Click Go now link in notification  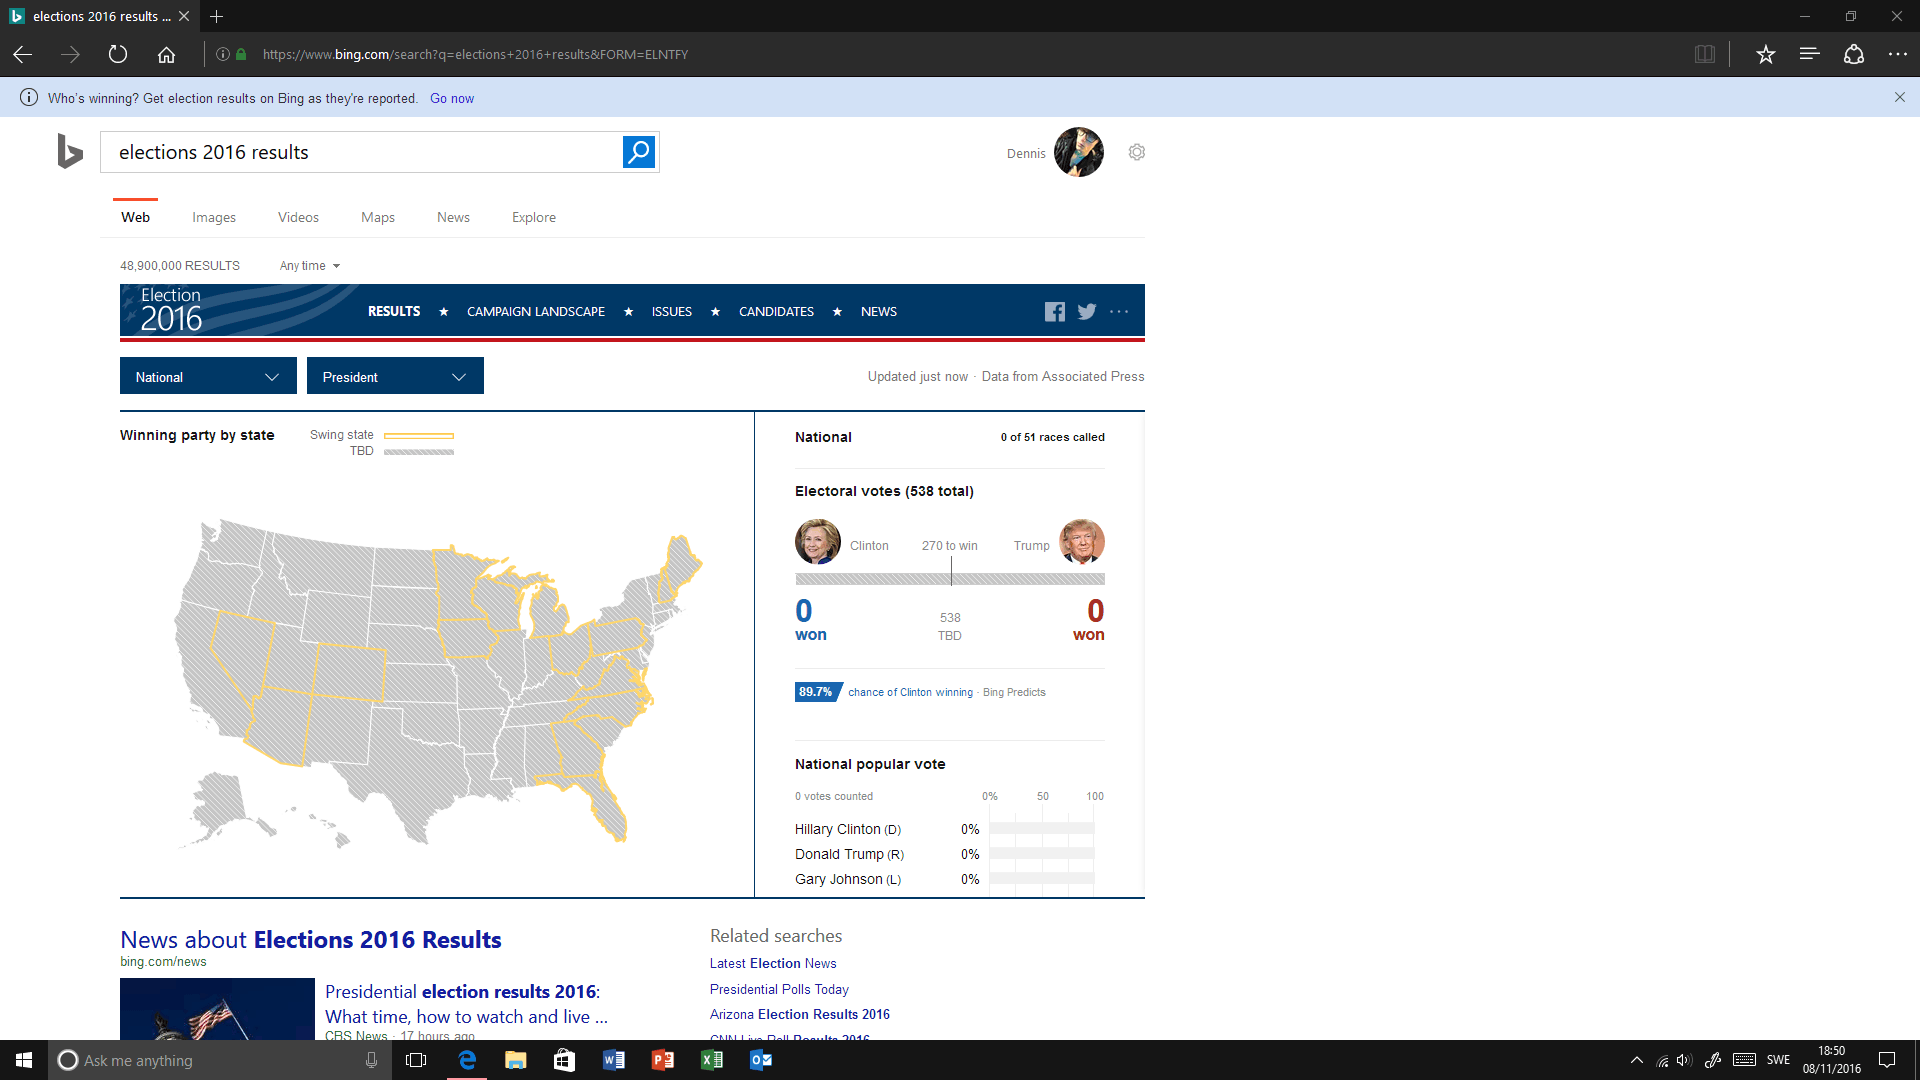click(x=452, y=98)
